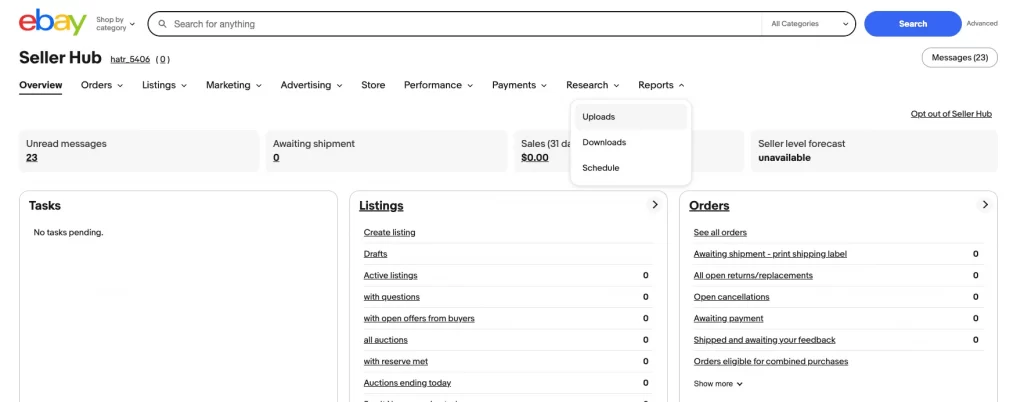Open the All Categories dropdown
Image resolution: width=1024 pixels, height=402 pixels.
click(x=809, y=24)
